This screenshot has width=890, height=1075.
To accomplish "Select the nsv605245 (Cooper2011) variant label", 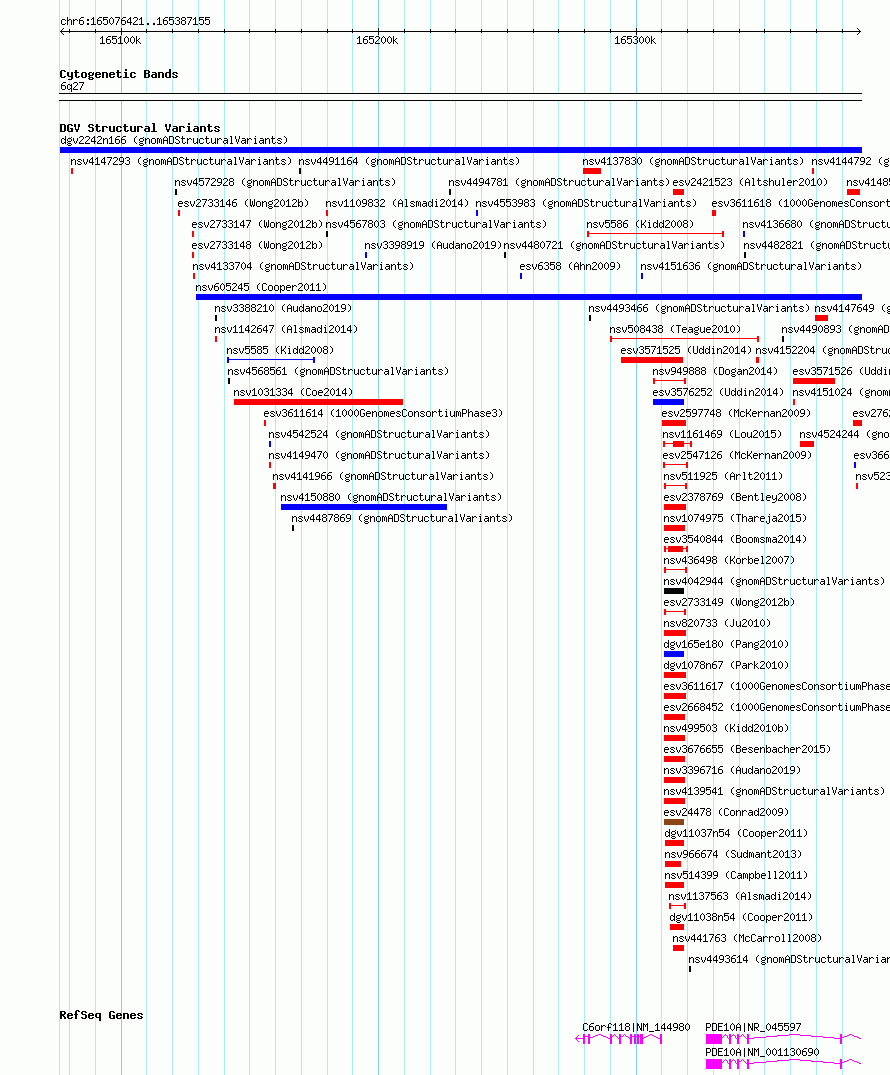I will [261, 287].
